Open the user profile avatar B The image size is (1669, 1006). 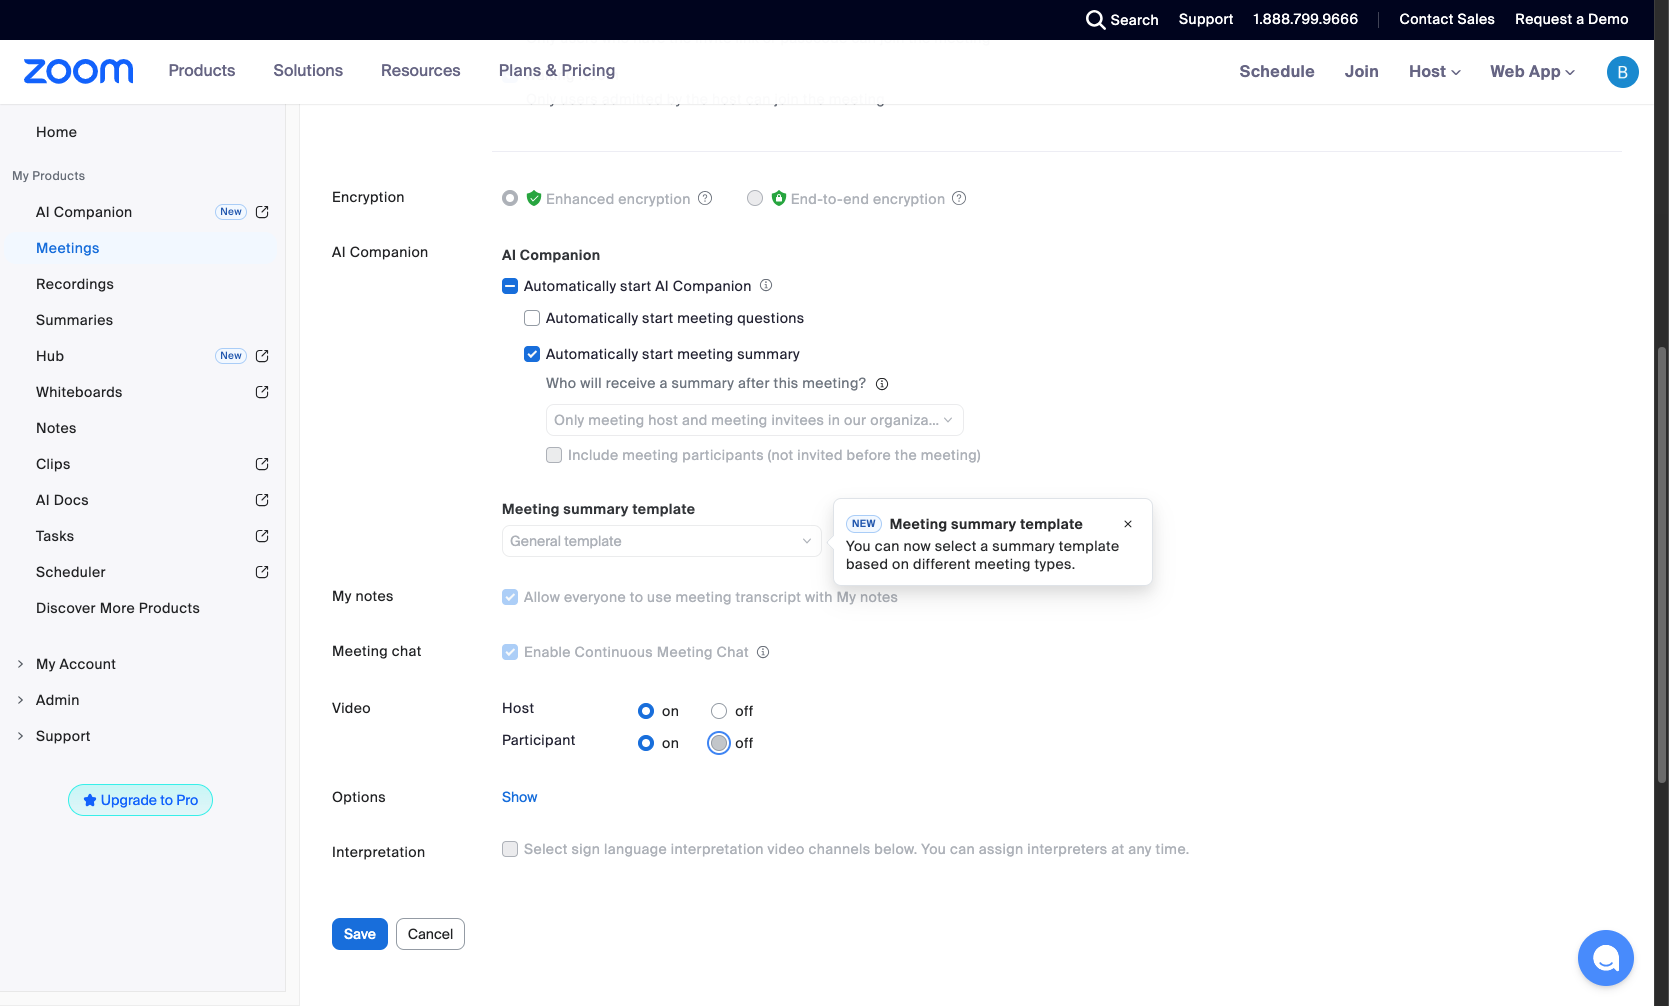(x=1622, y=72)
